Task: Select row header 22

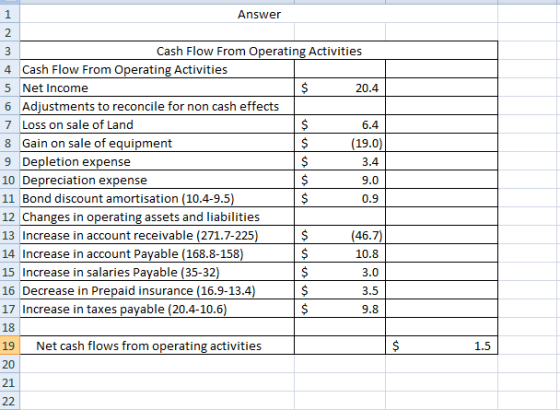Action: pos(10,401)
